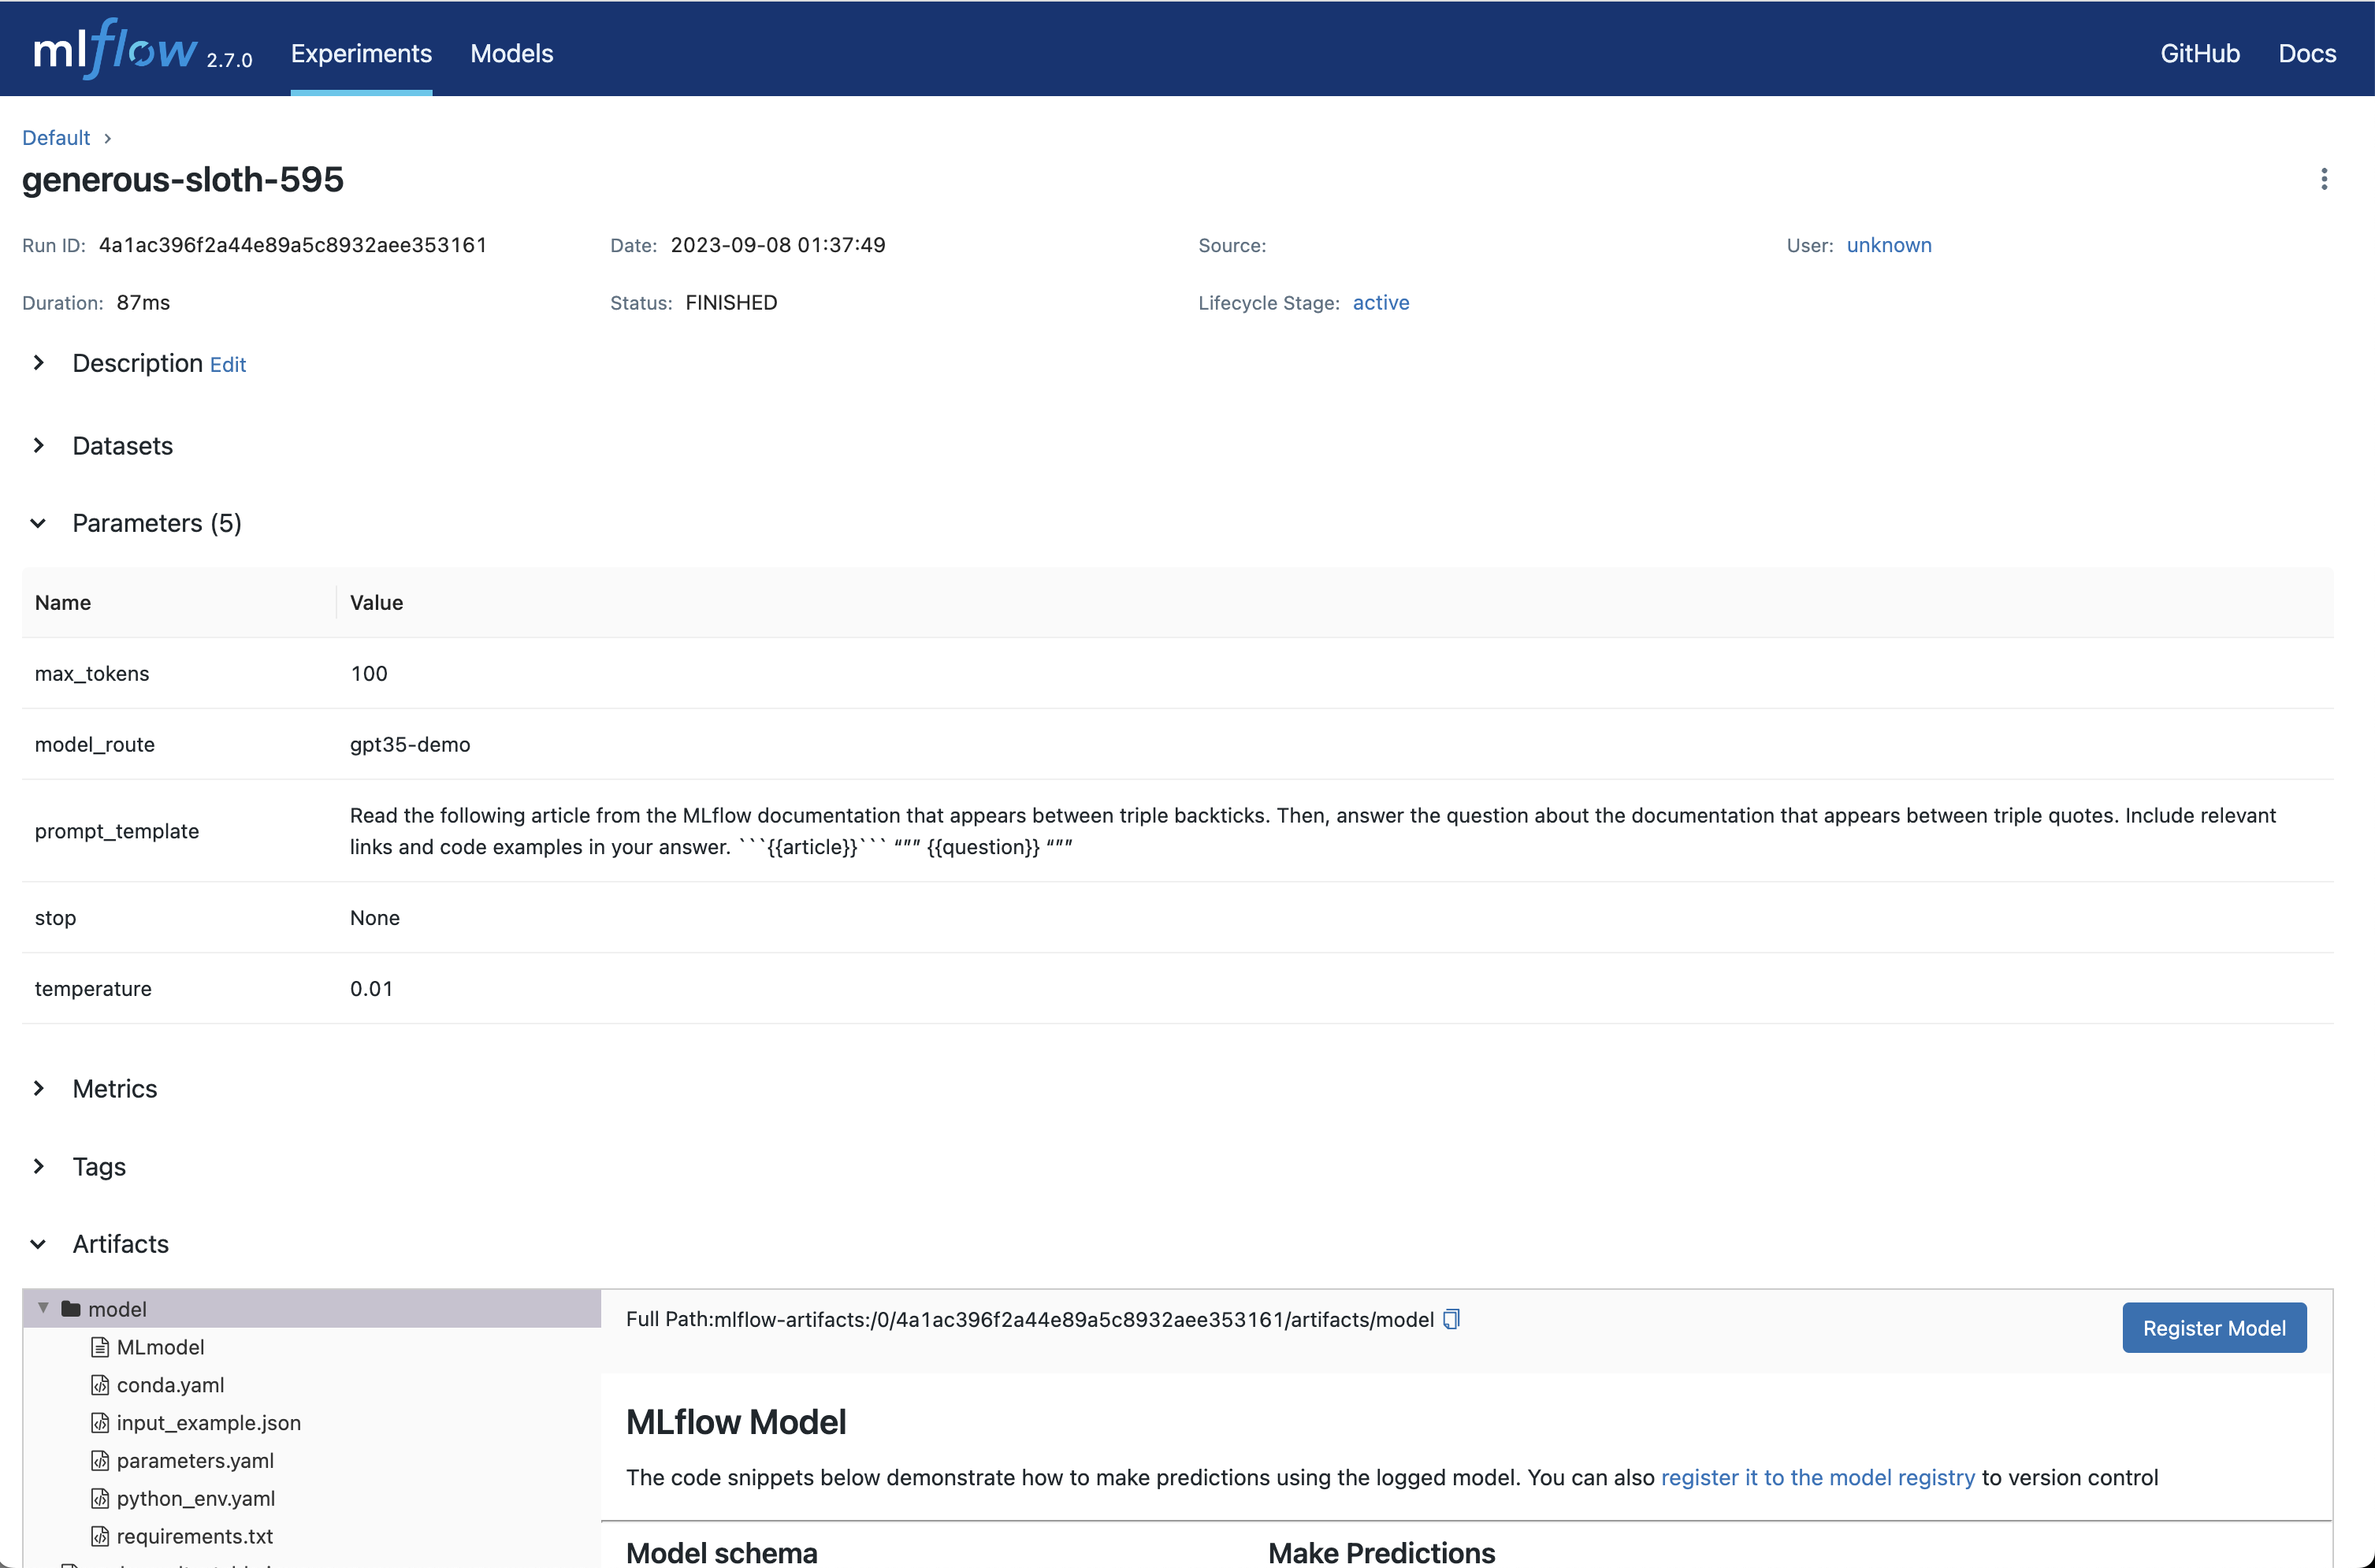Click the conda.yaml file icon
This screenshot has width=2375, height=1568.
[100, 1385]
